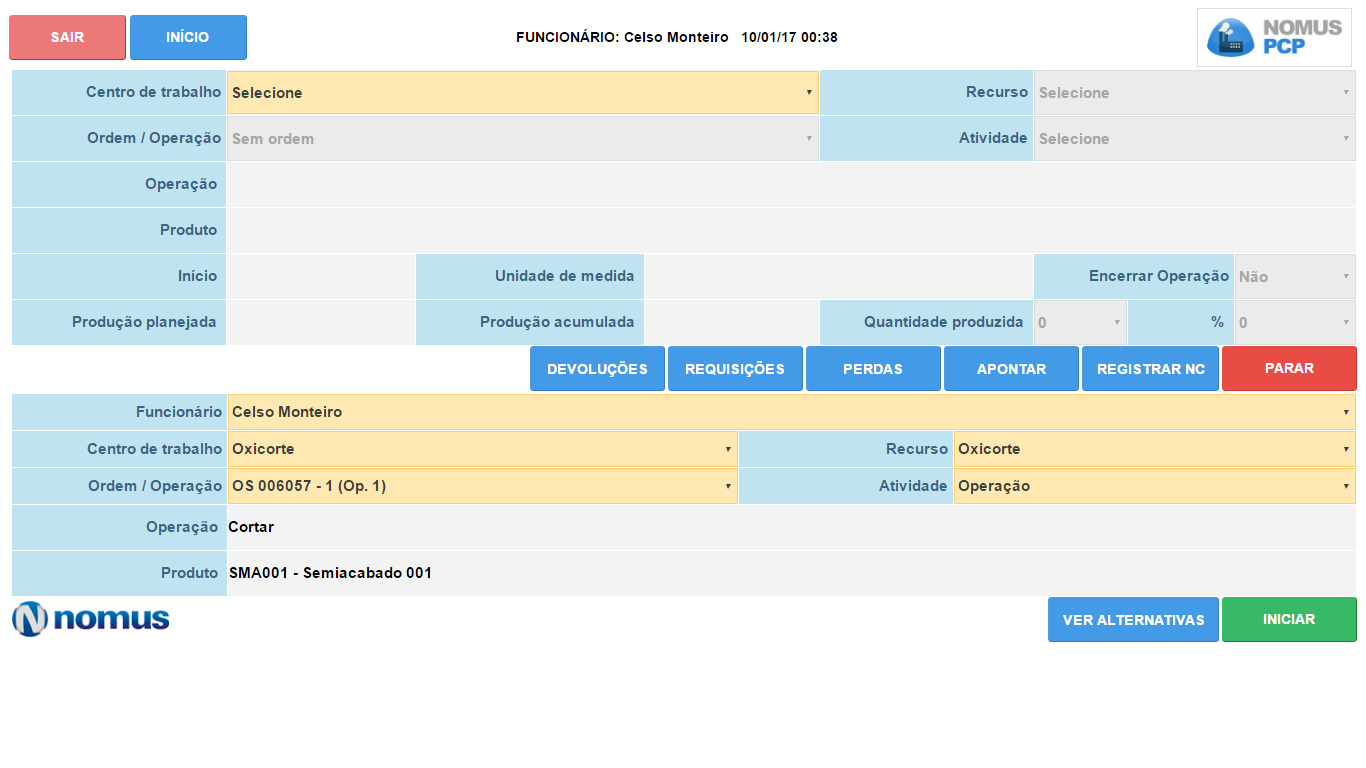Expand the Atividade Operação dropdown
1366x768 pixels.
coord(1154,486)
